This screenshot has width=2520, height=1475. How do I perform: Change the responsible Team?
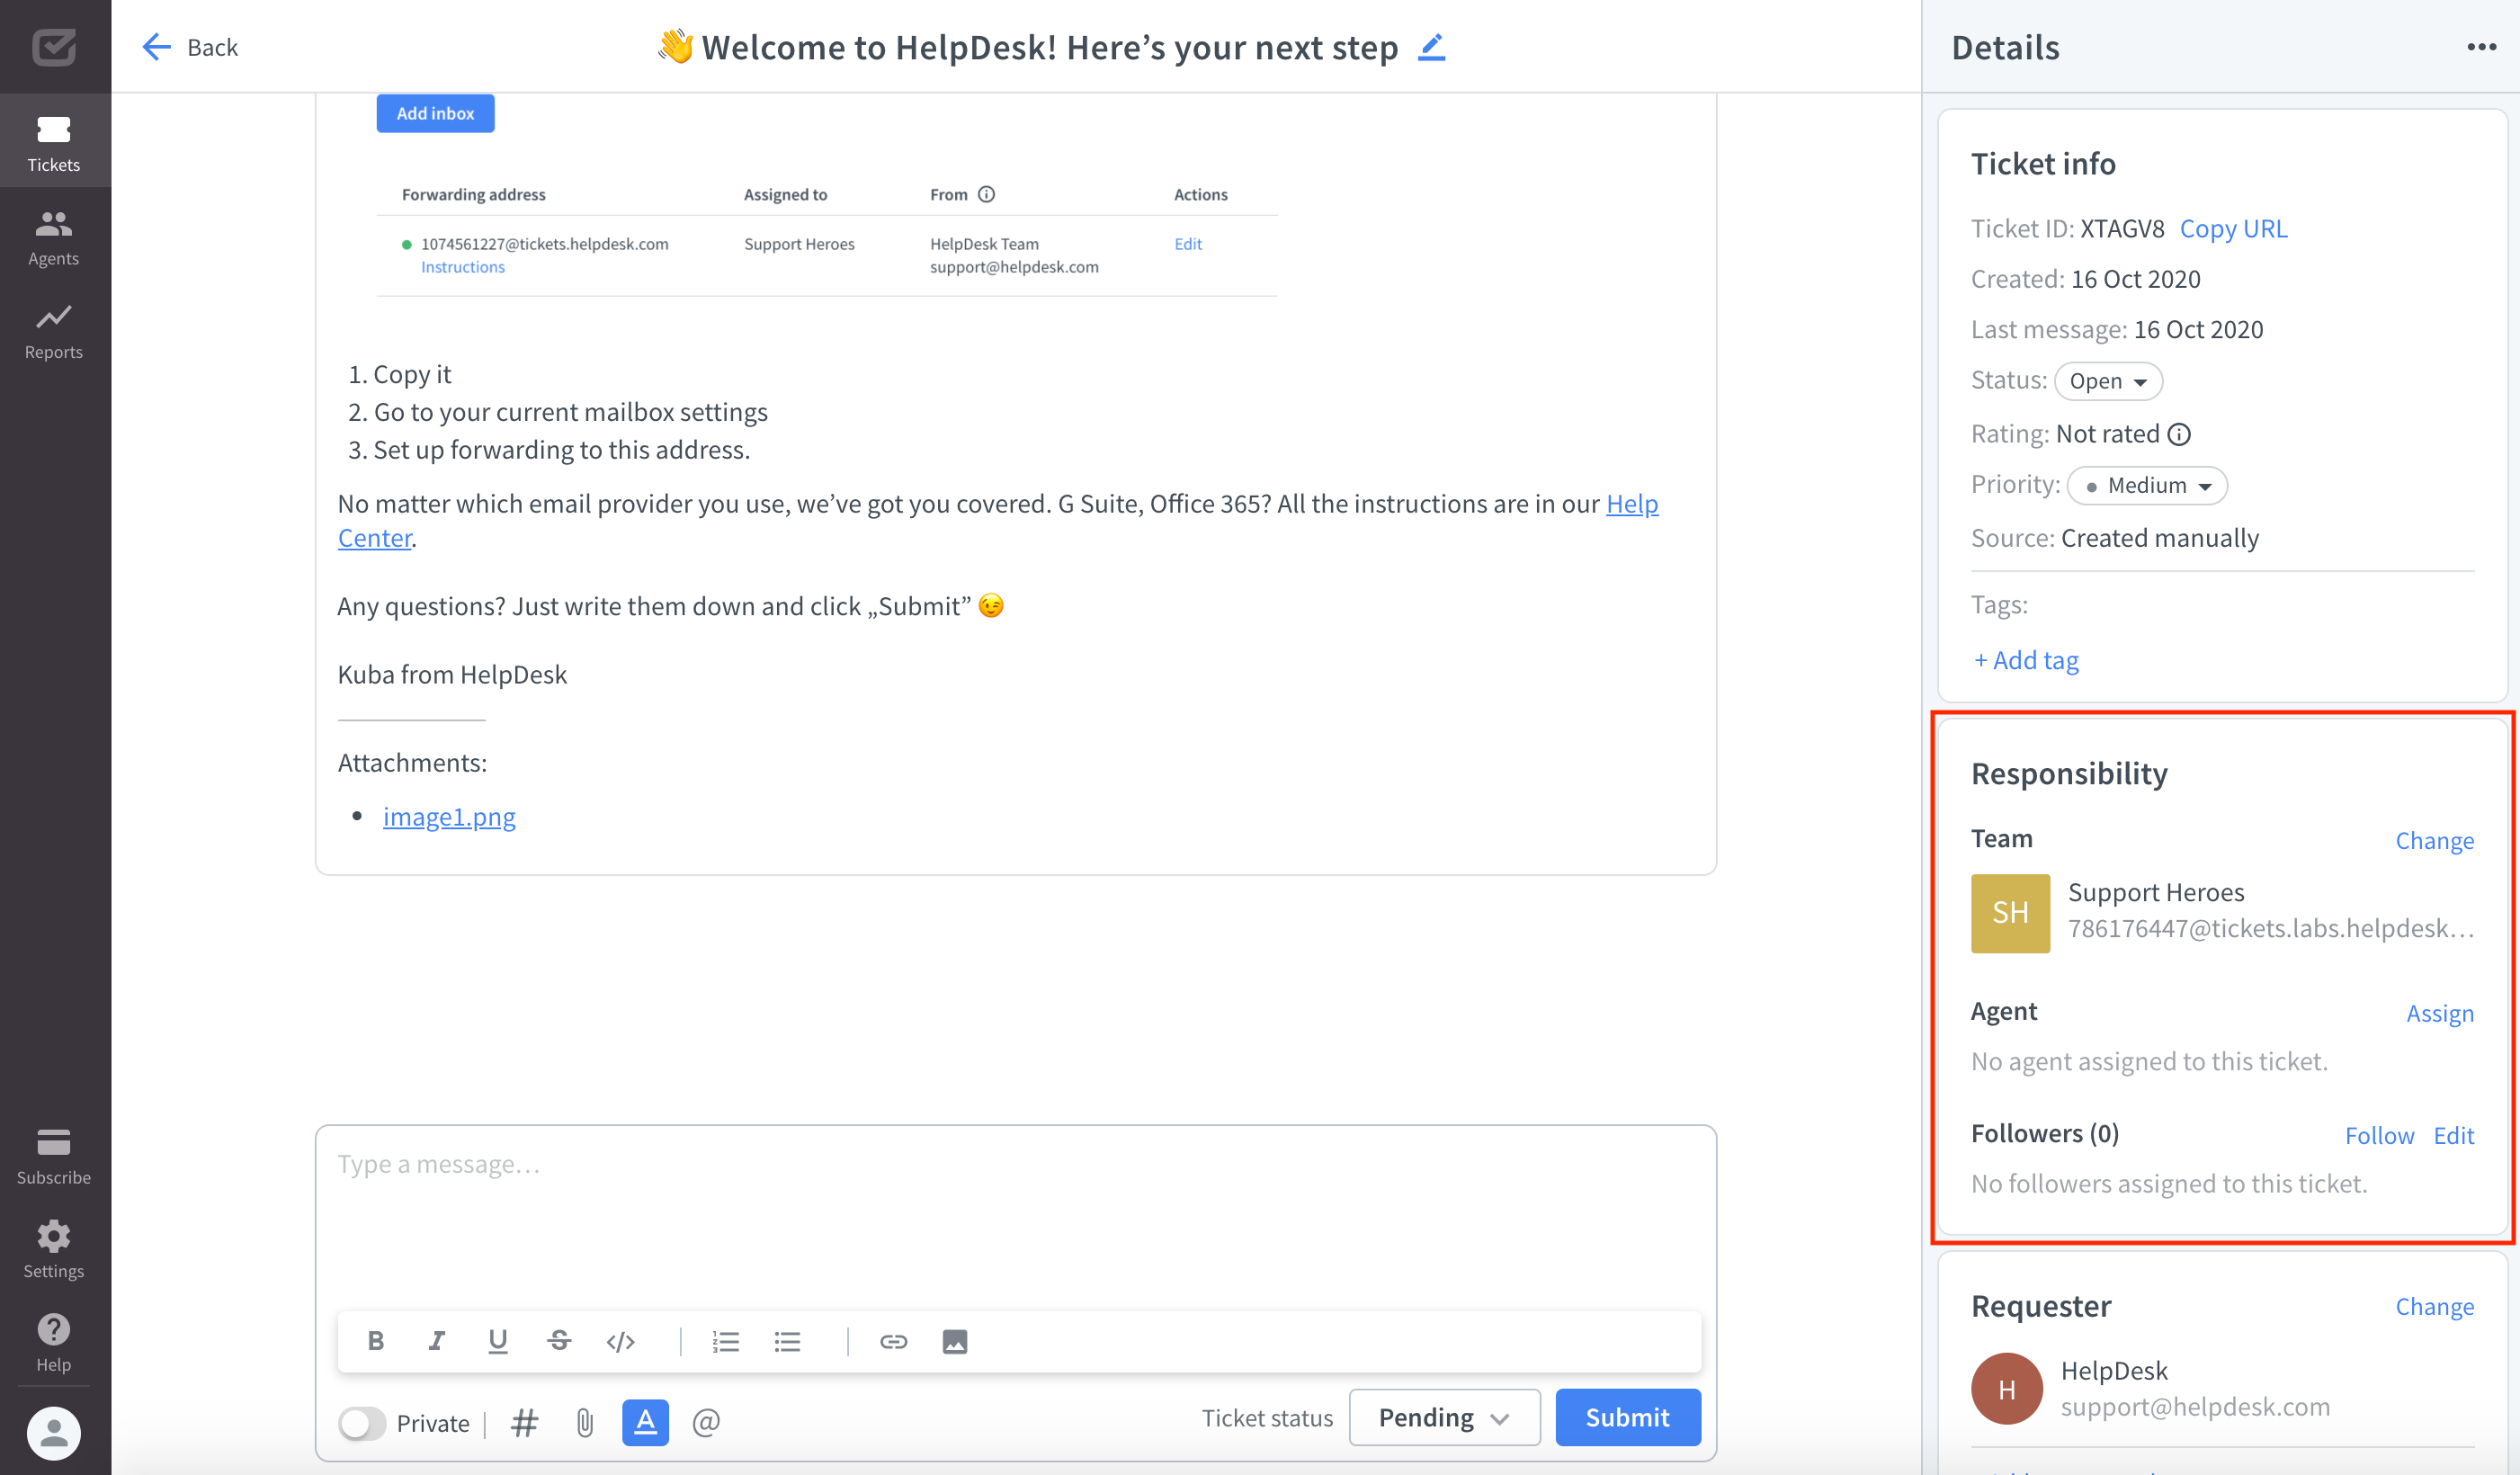(2434, 840)
